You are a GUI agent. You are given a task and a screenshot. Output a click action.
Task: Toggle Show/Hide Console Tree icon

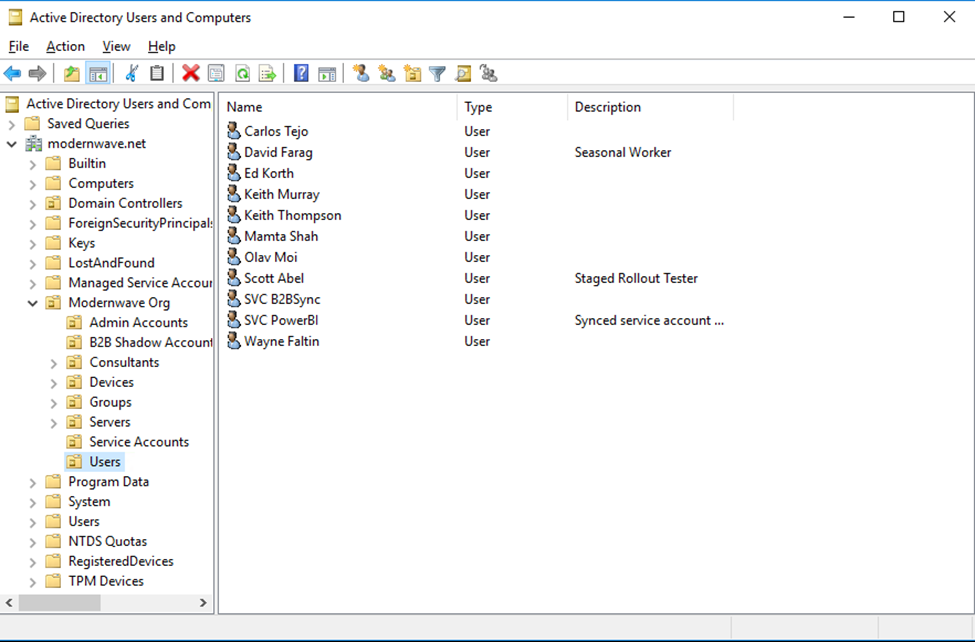(x=98, y=73)
